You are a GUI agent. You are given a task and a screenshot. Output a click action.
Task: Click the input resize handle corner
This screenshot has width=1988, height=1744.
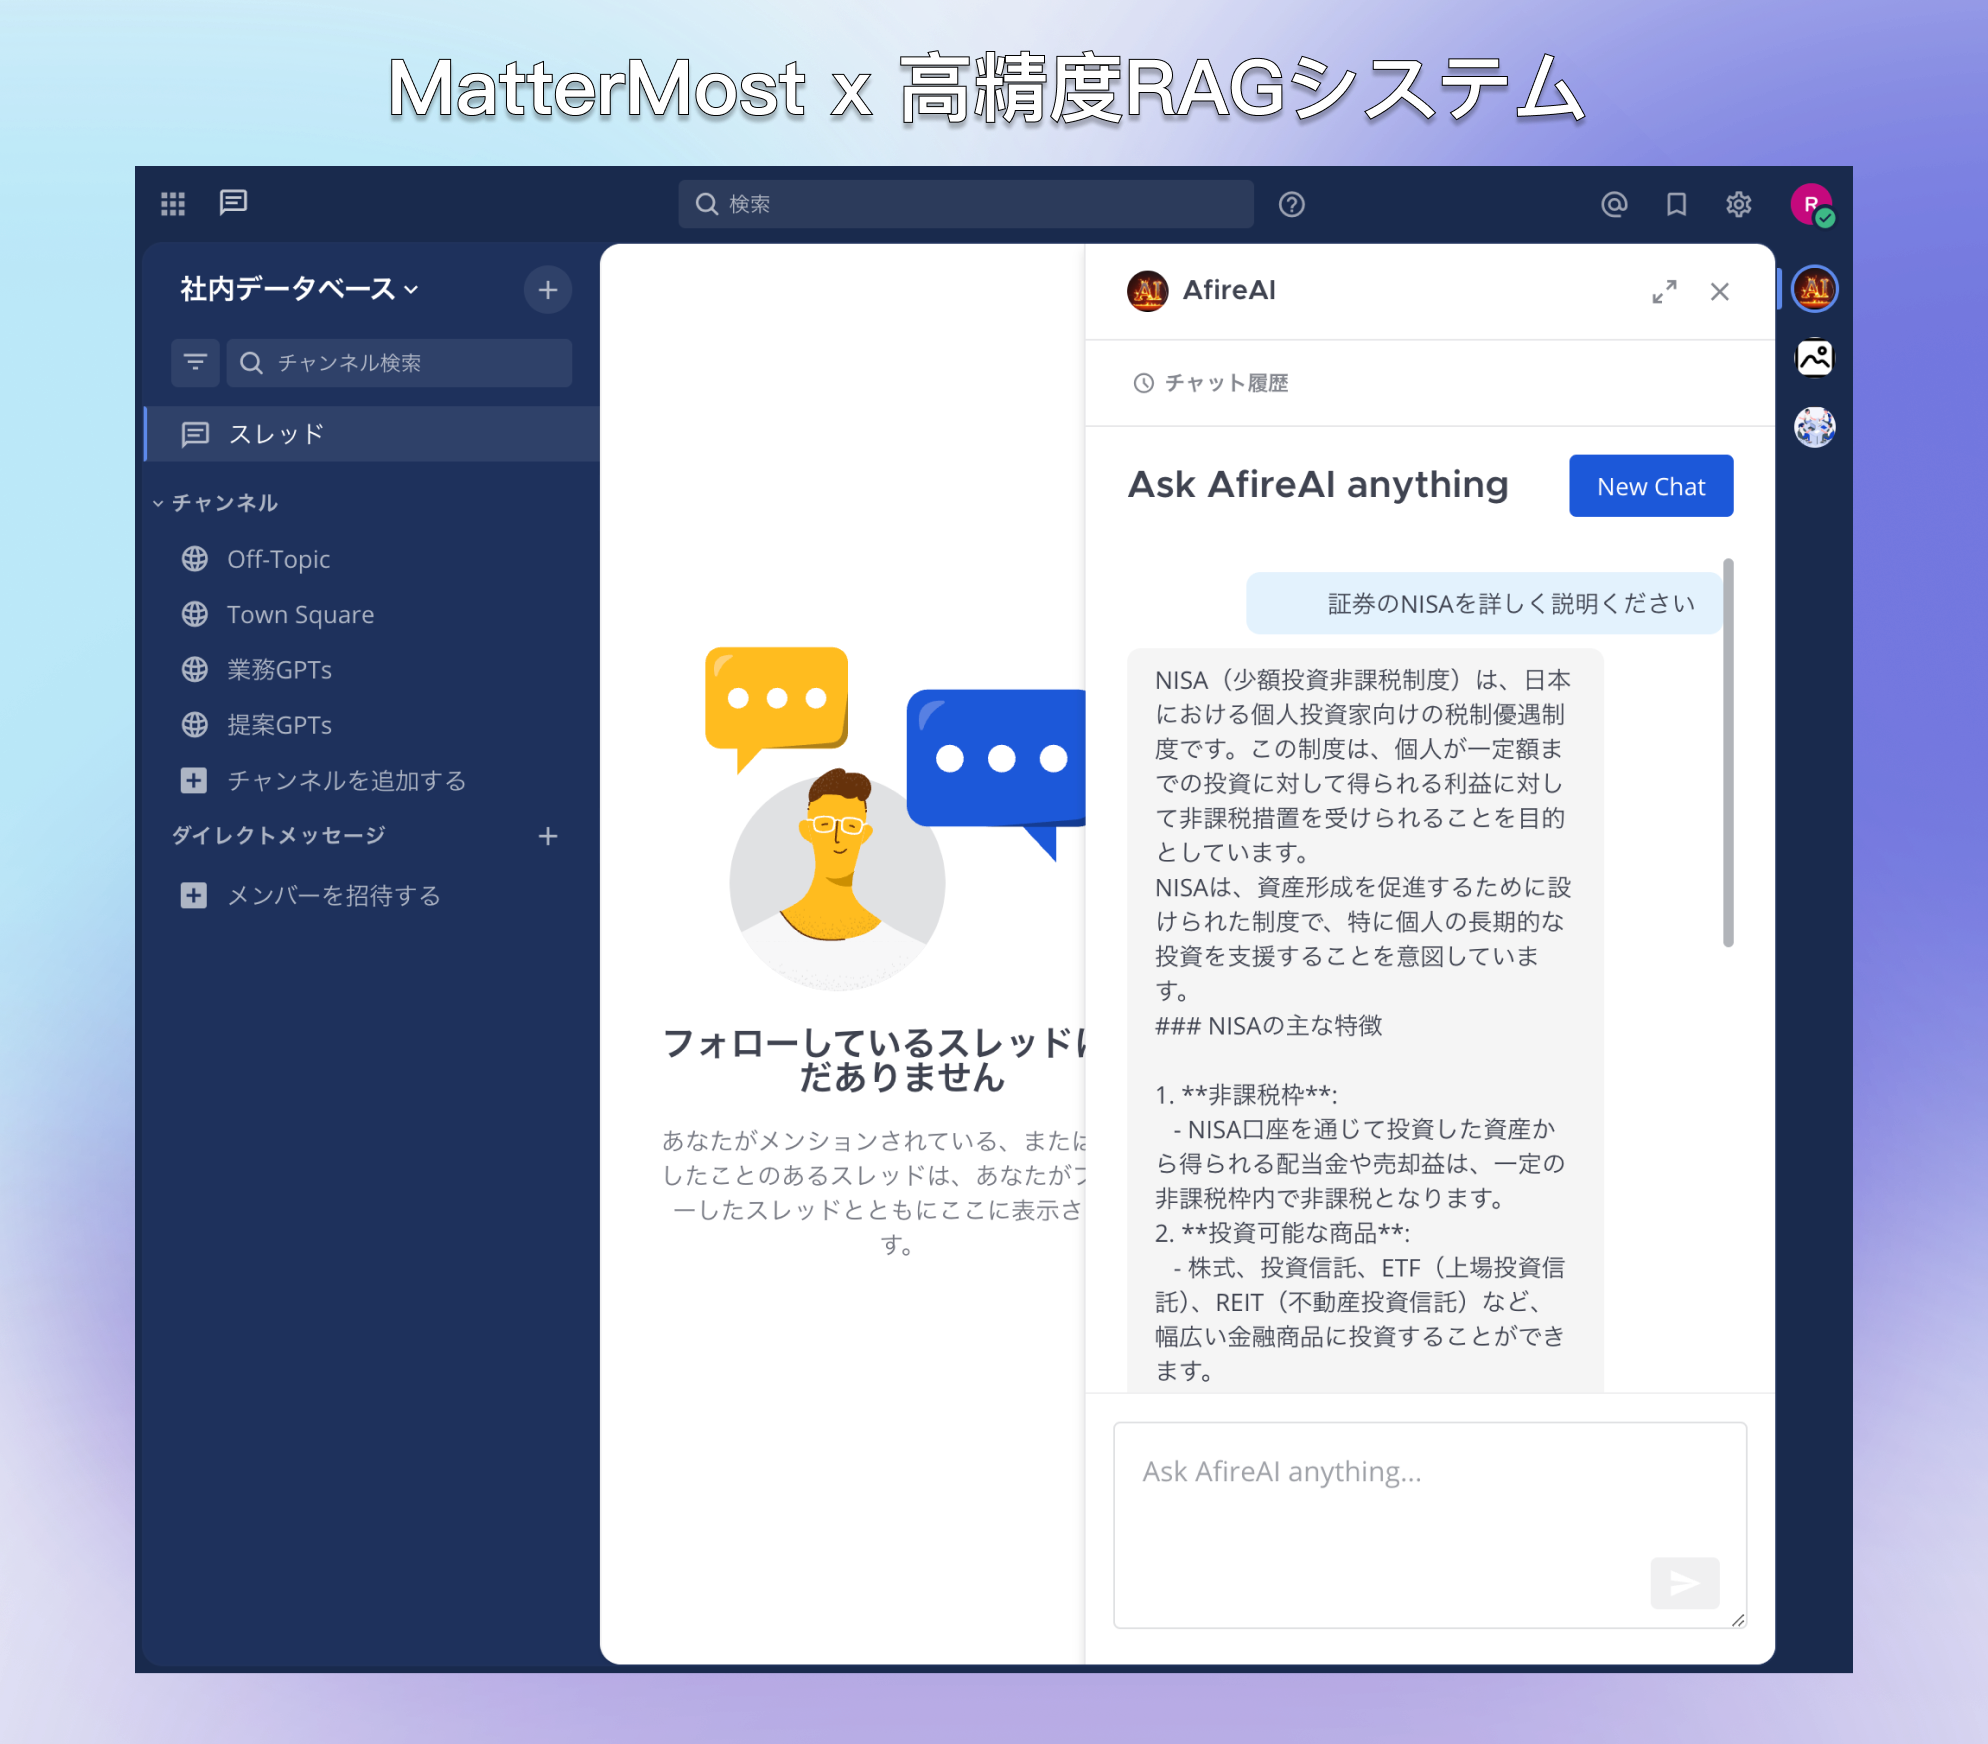tap(1737, 1620)
